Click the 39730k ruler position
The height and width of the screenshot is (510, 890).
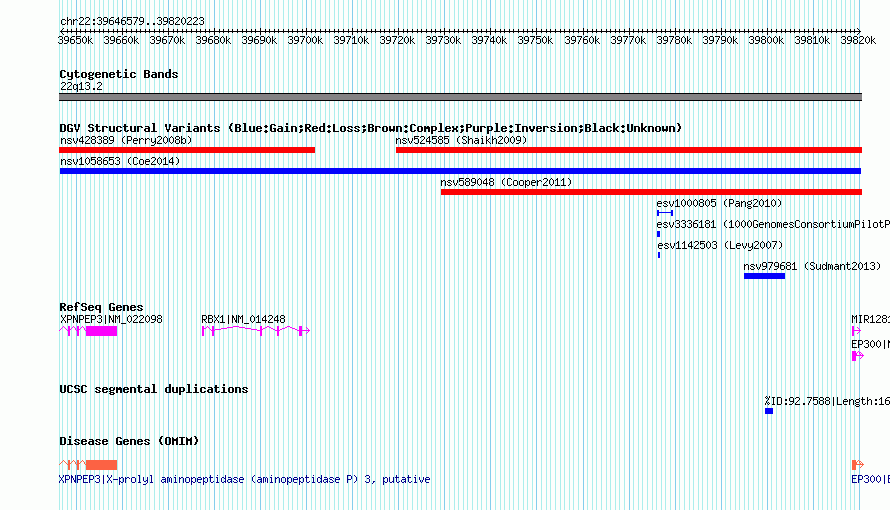pos(443,40)
